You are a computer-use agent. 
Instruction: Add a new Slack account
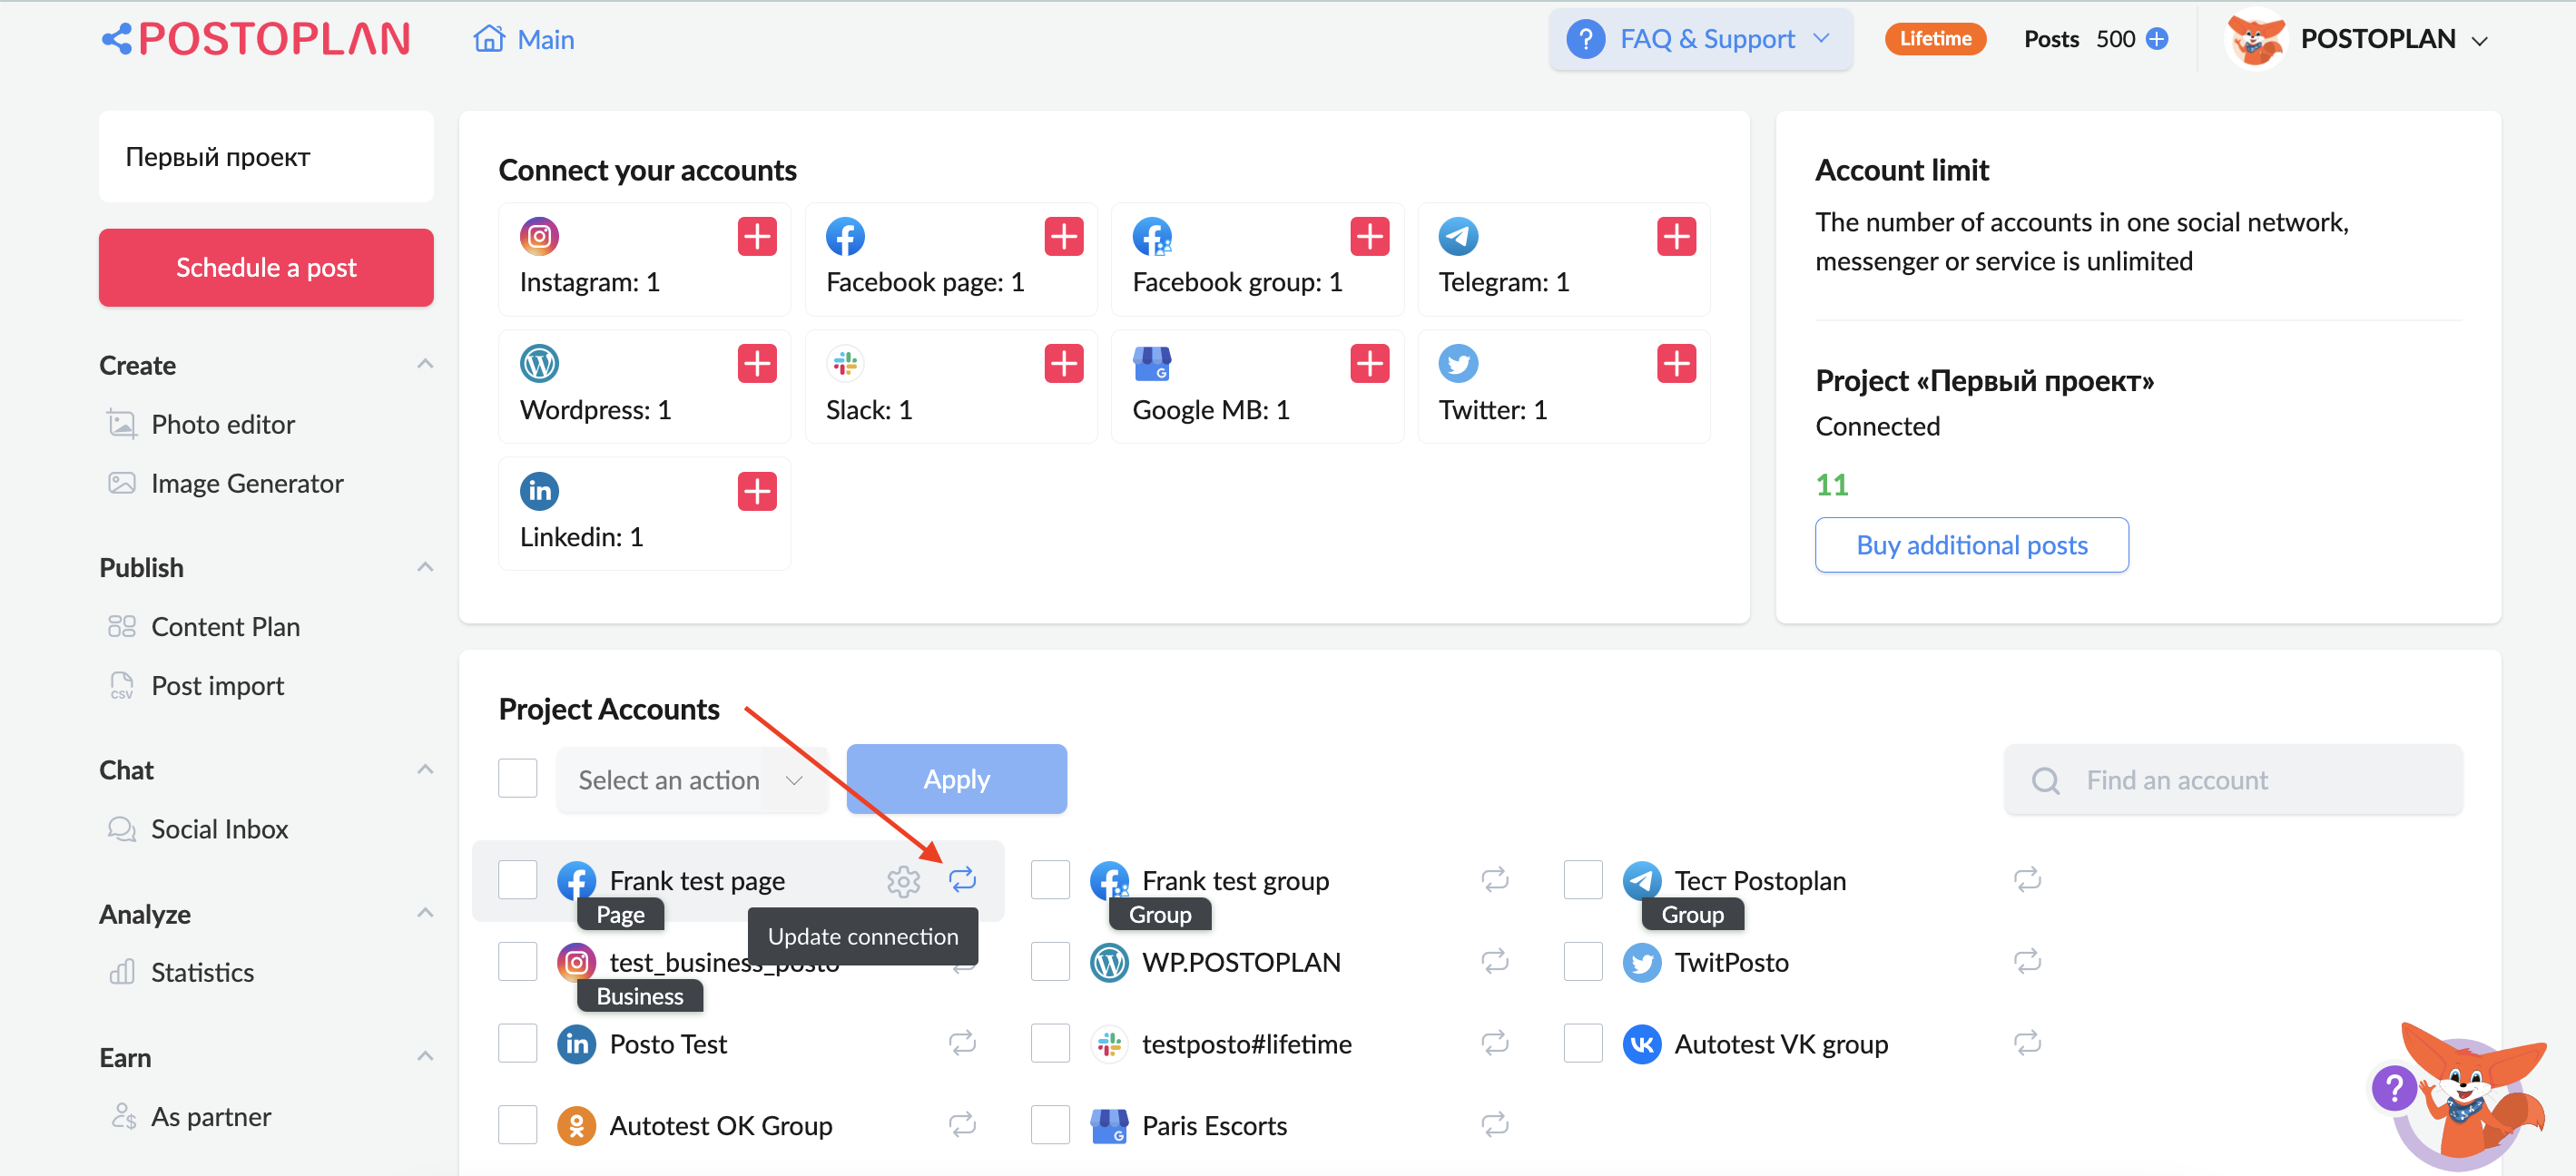[x=1063, y=364]
